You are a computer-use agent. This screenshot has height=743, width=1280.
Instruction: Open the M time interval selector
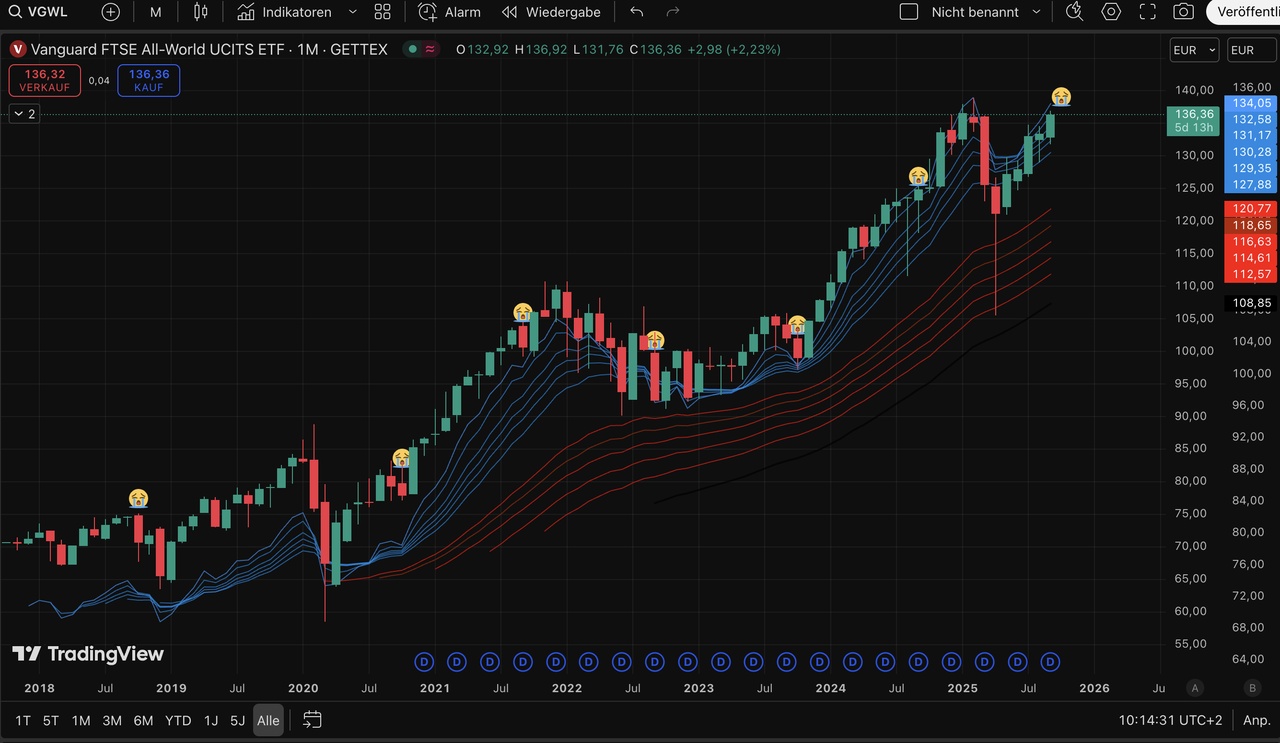tap(156, 12)
